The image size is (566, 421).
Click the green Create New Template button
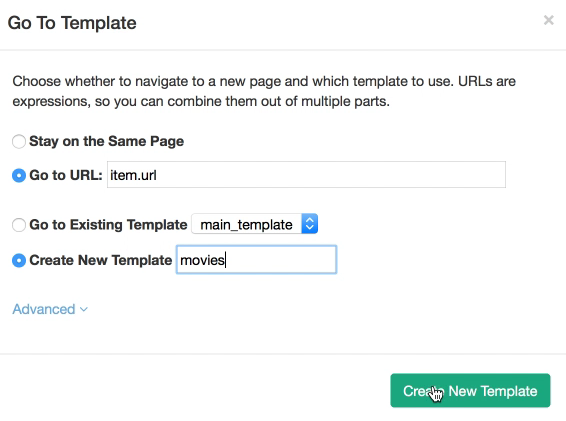coord(470,390)
